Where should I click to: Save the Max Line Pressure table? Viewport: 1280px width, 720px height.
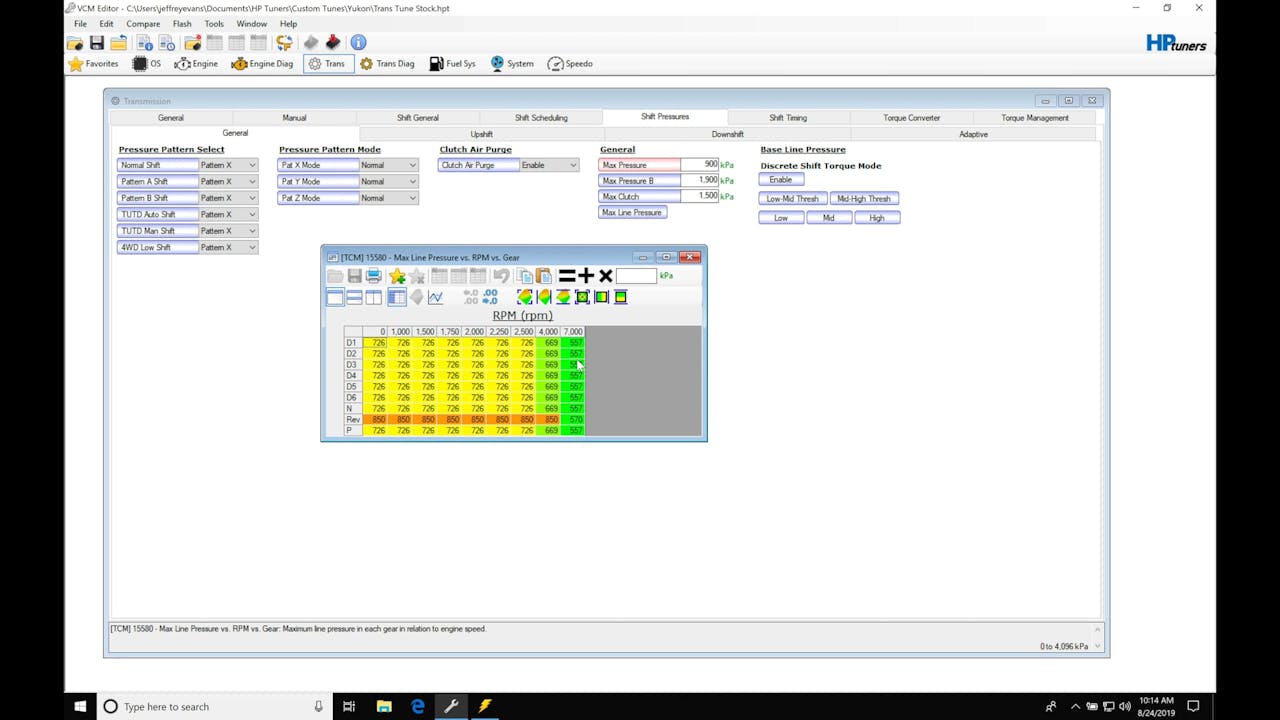tap(354, 276)
